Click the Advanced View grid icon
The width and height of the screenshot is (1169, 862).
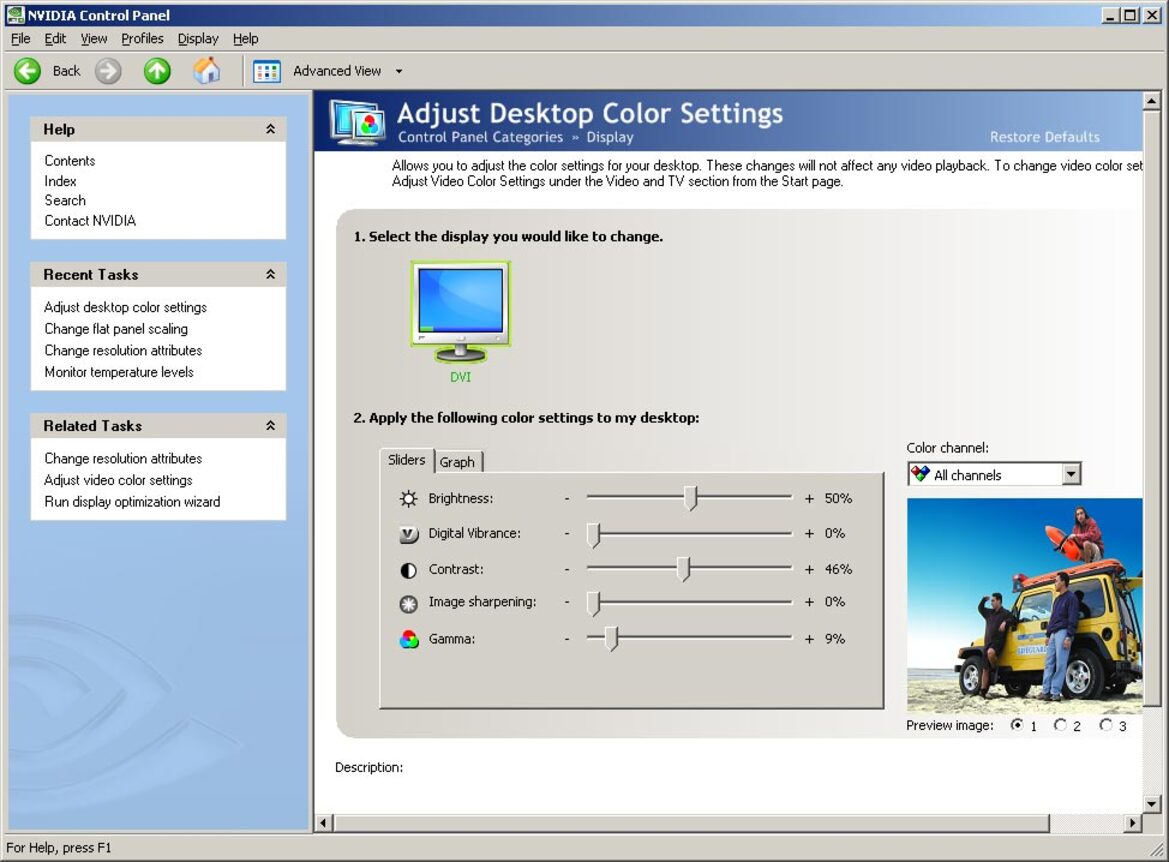[266, 72]
